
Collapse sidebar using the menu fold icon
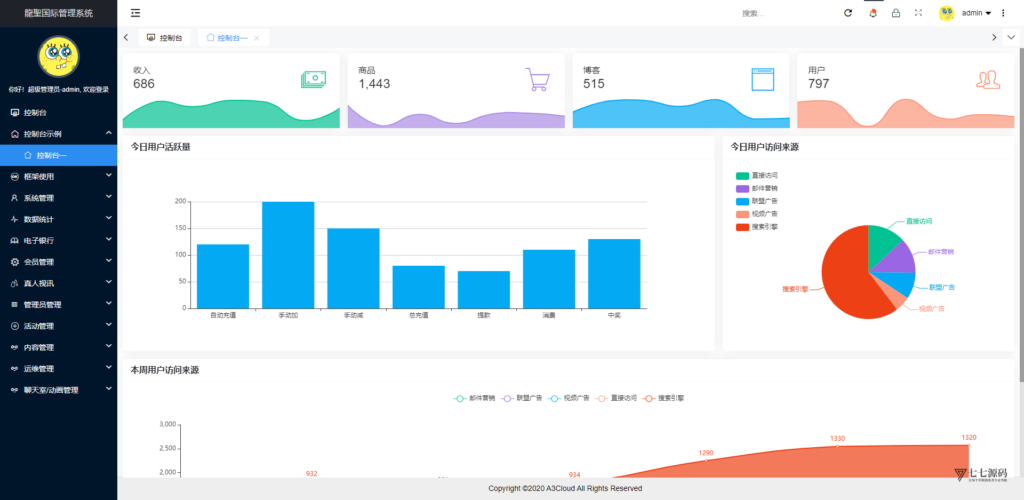pyautogui.click(x=135, y=13)
